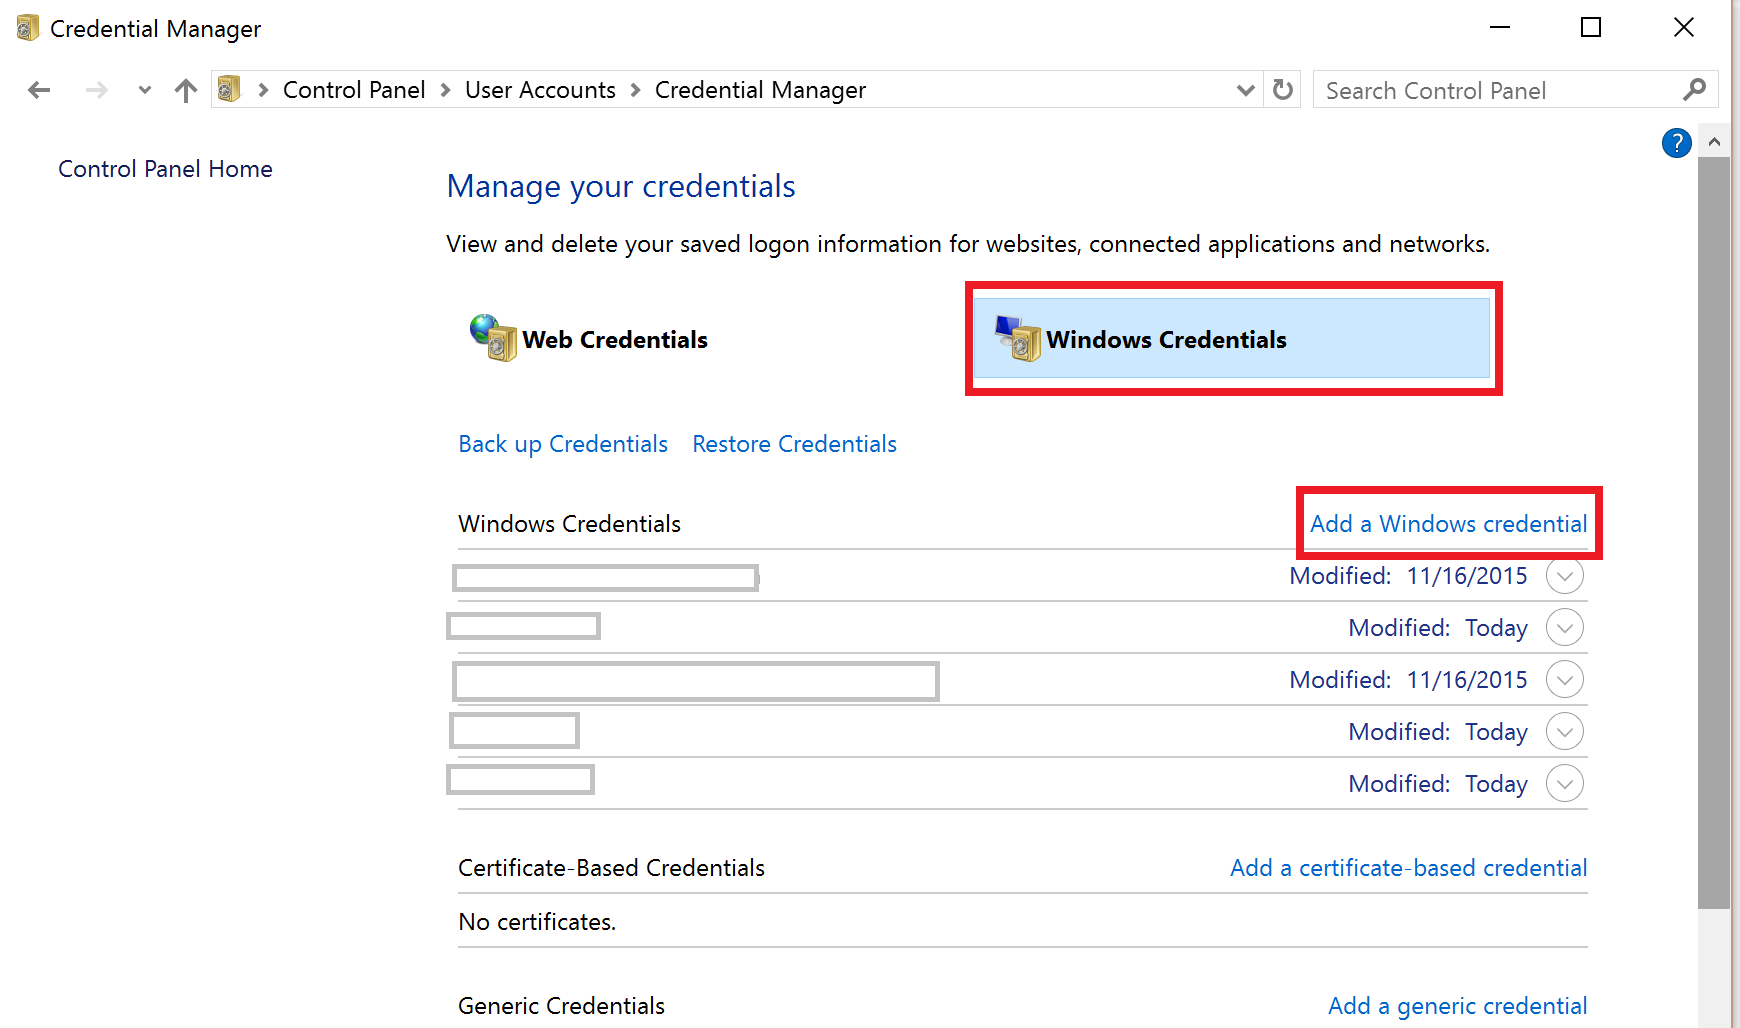
Task: Expand the last credential modified Today
Action: pyautogui.click(x=1565, y=783)
